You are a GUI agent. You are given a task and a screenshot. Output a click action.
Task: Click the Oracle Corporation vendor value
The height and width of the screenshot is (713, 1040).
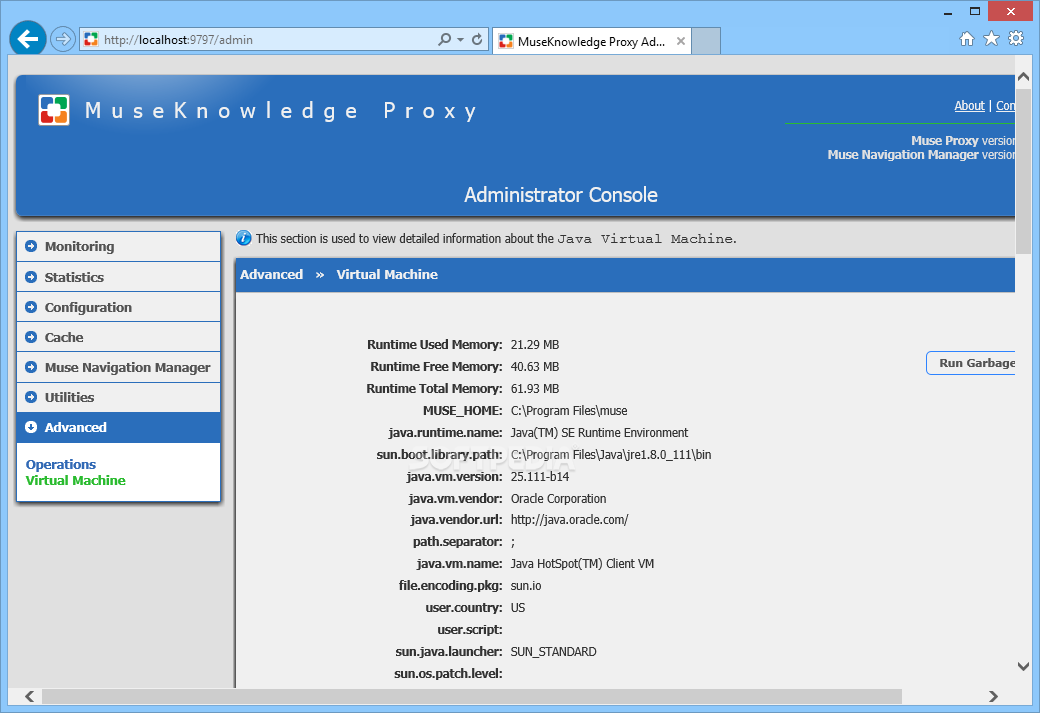pyautogui.click(x=558, y=498)
